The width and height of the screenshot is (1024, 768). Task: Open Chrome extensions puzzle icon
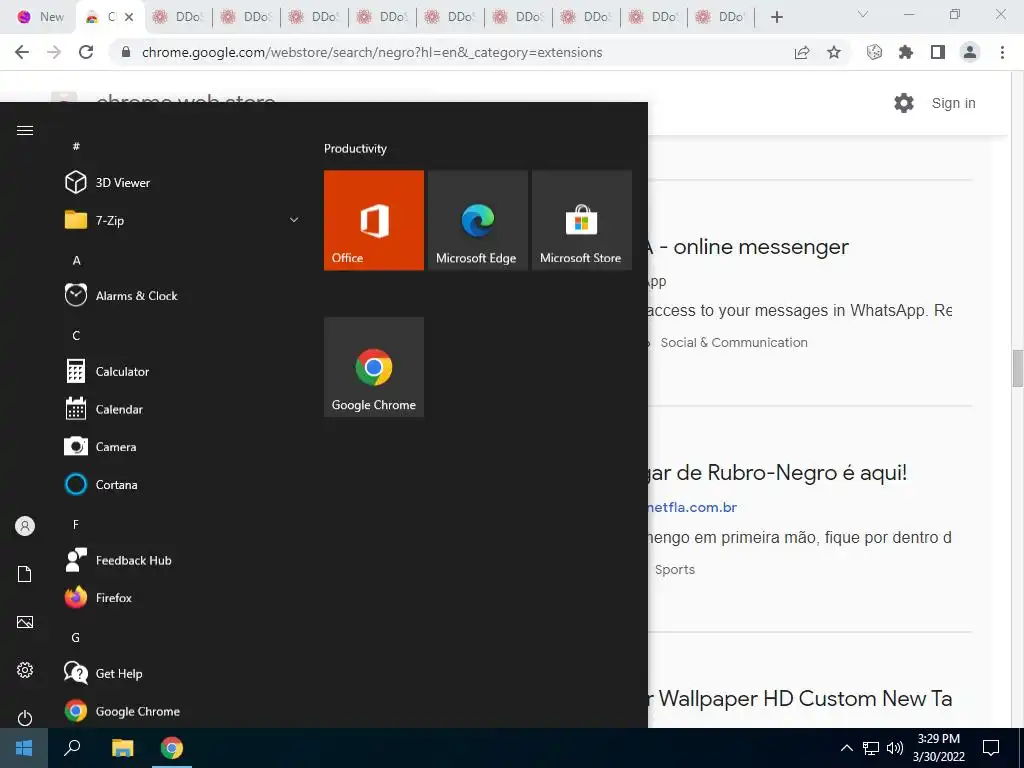[906, 52]
